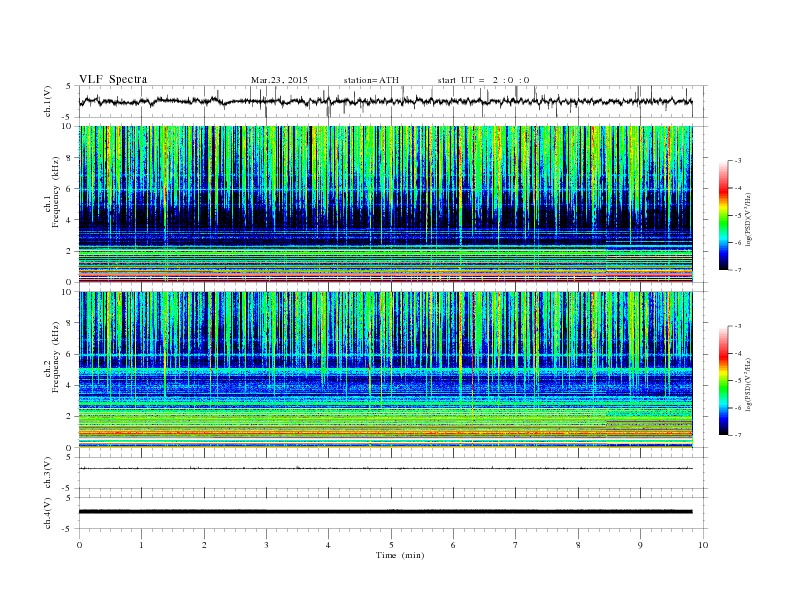Click inside the ch.2 spectrogram panel

tap(385, 370)
